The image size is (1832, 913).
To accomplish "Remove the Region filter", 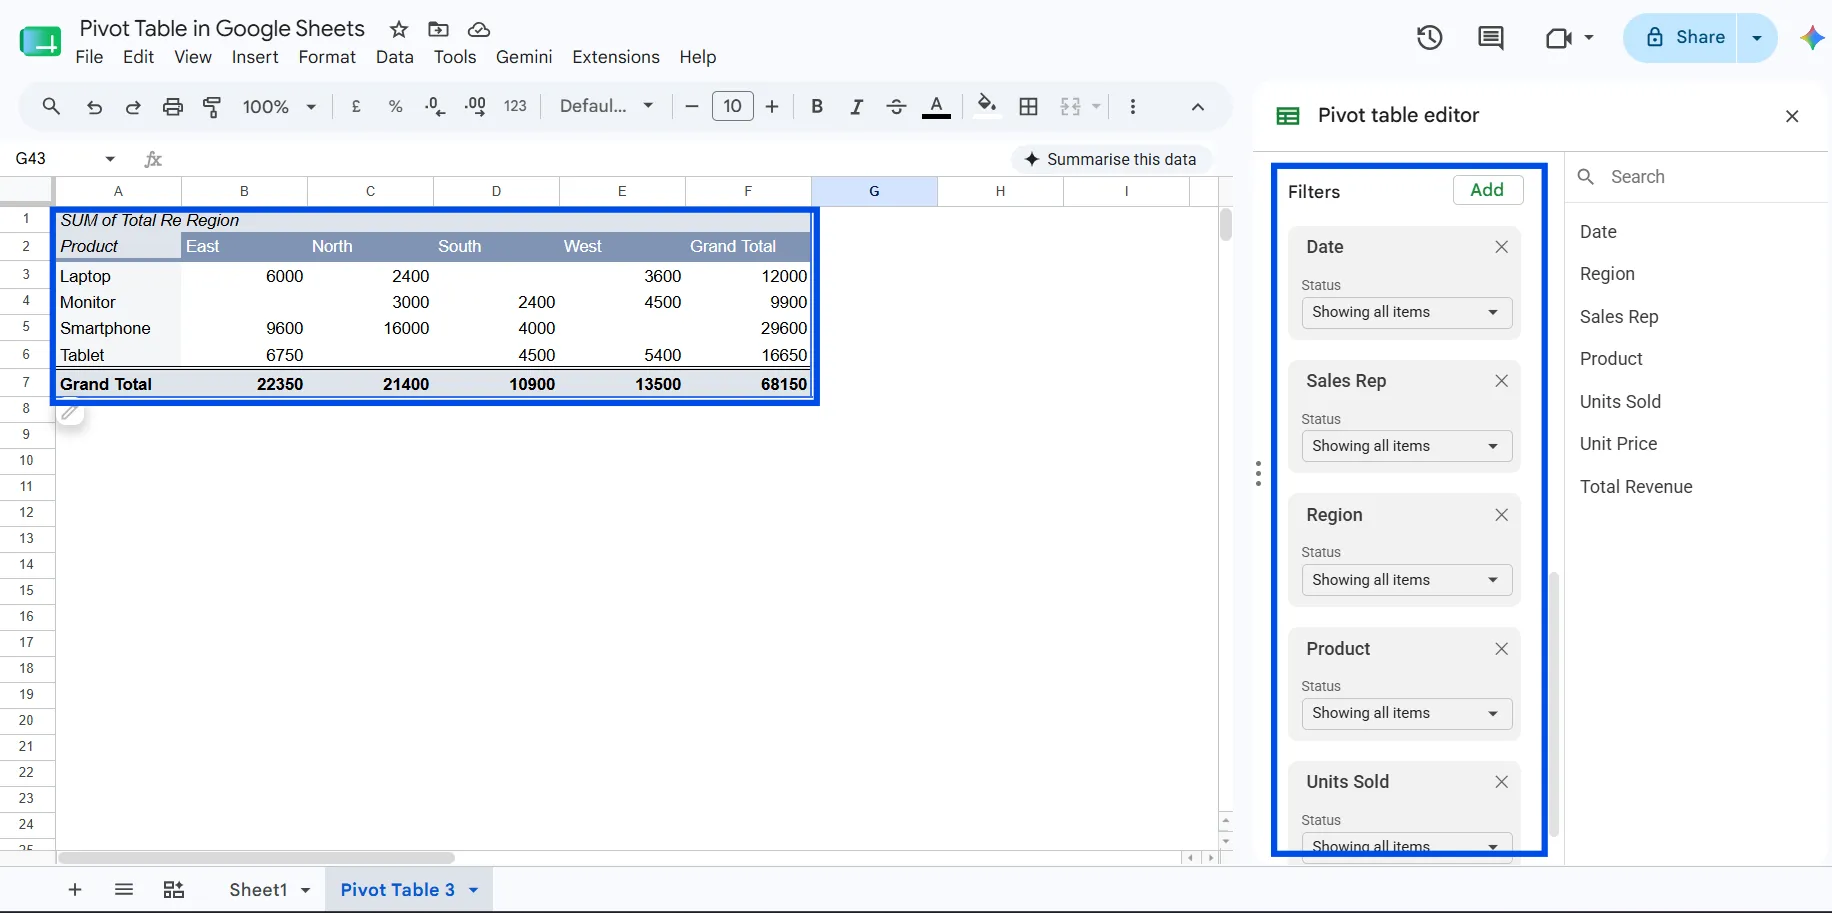I will pos(1501,515).
